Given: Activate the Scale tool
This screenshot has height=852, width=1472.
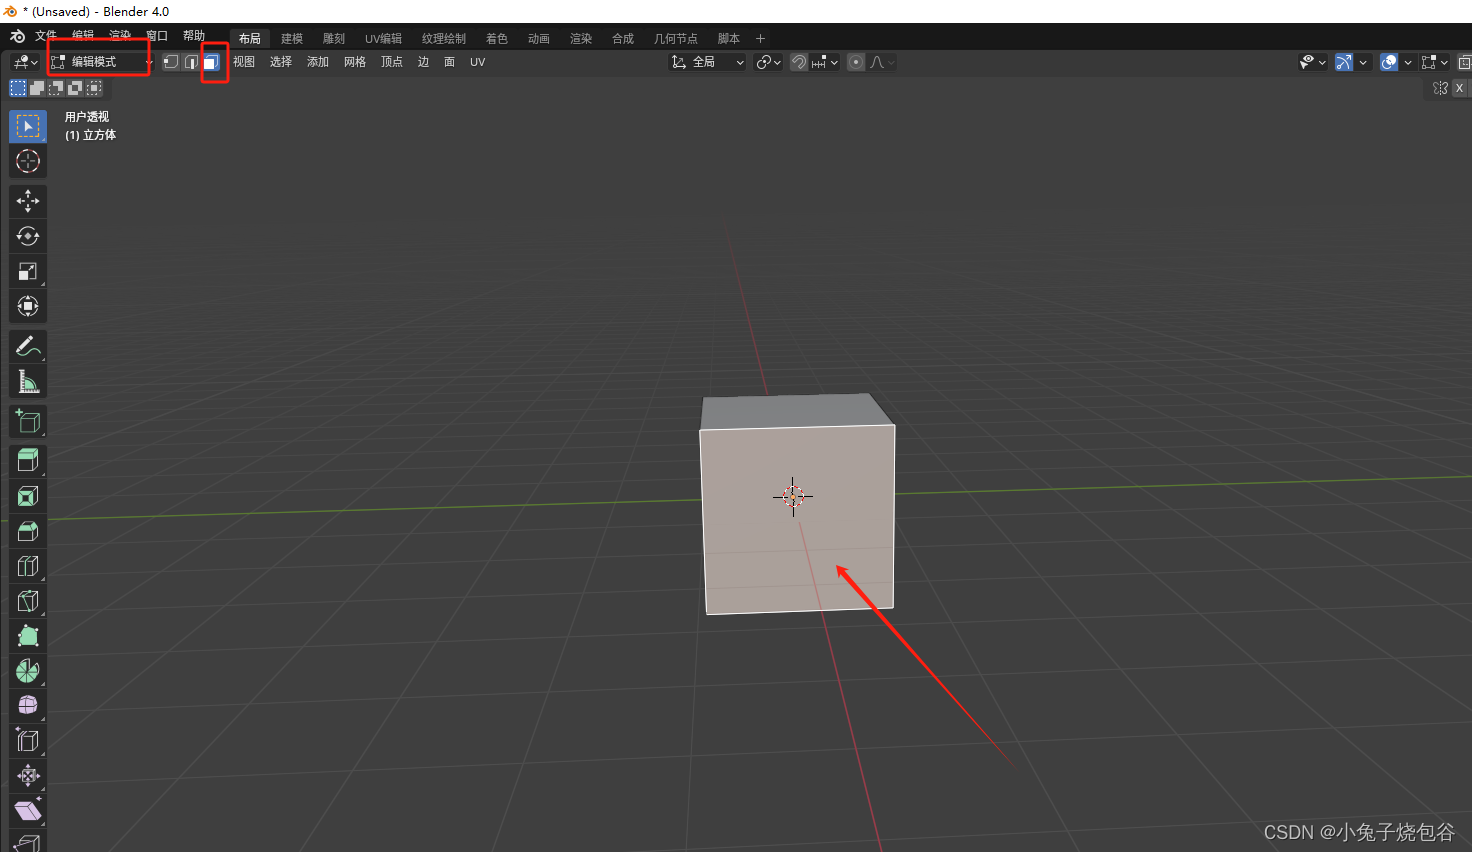Looking at the screenshot, I should 28,271.
